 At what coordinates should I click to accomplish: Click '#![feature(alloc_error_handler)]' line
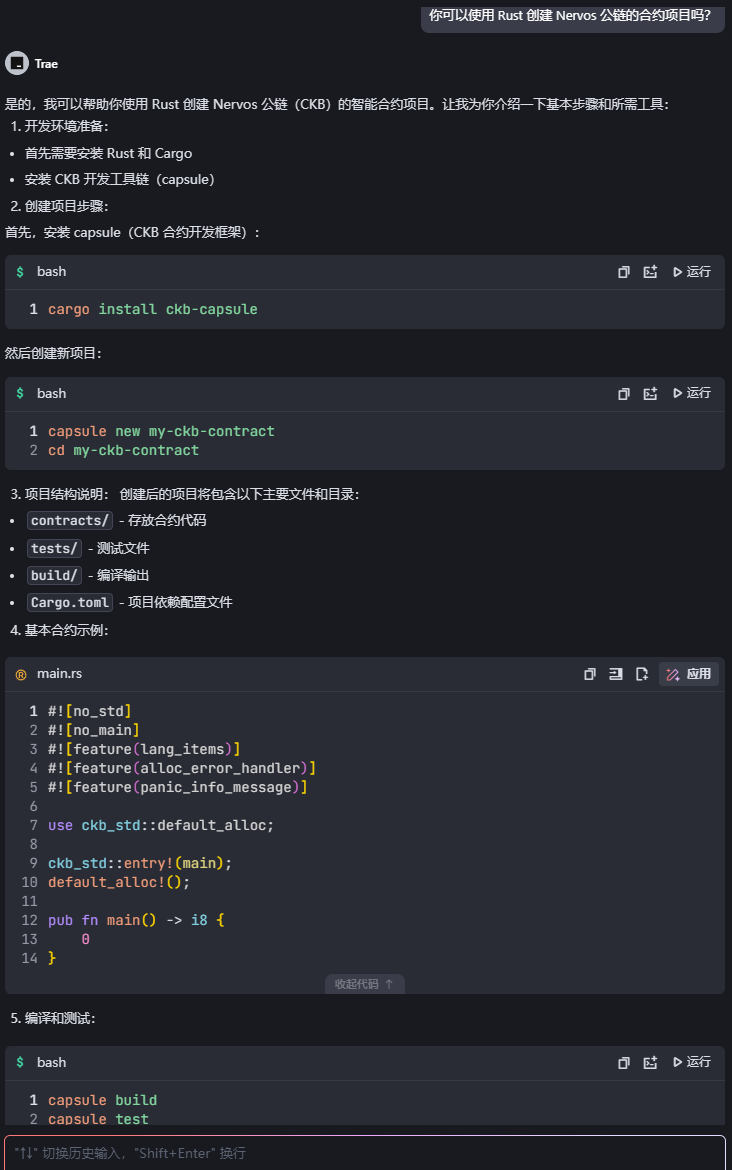(181, 768)
